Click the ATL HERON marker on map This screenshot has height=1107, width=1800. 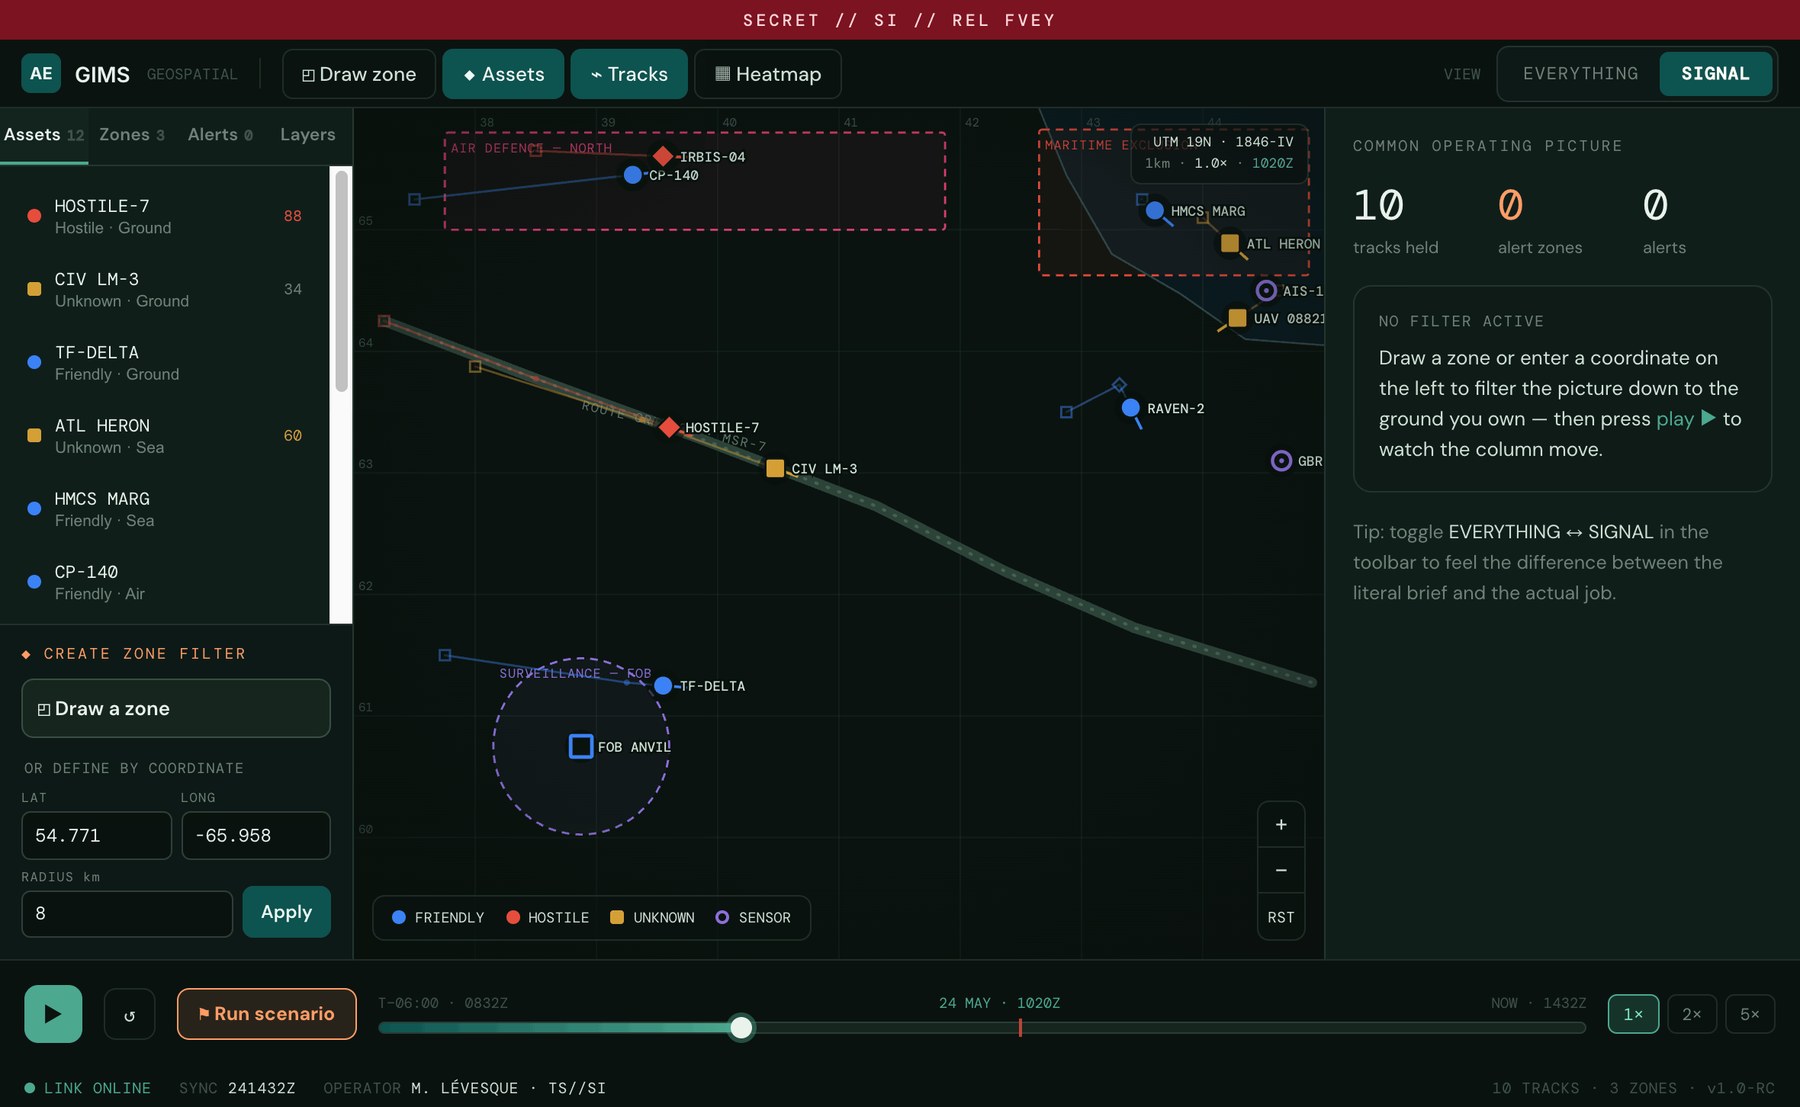[x=1230, y=243]
